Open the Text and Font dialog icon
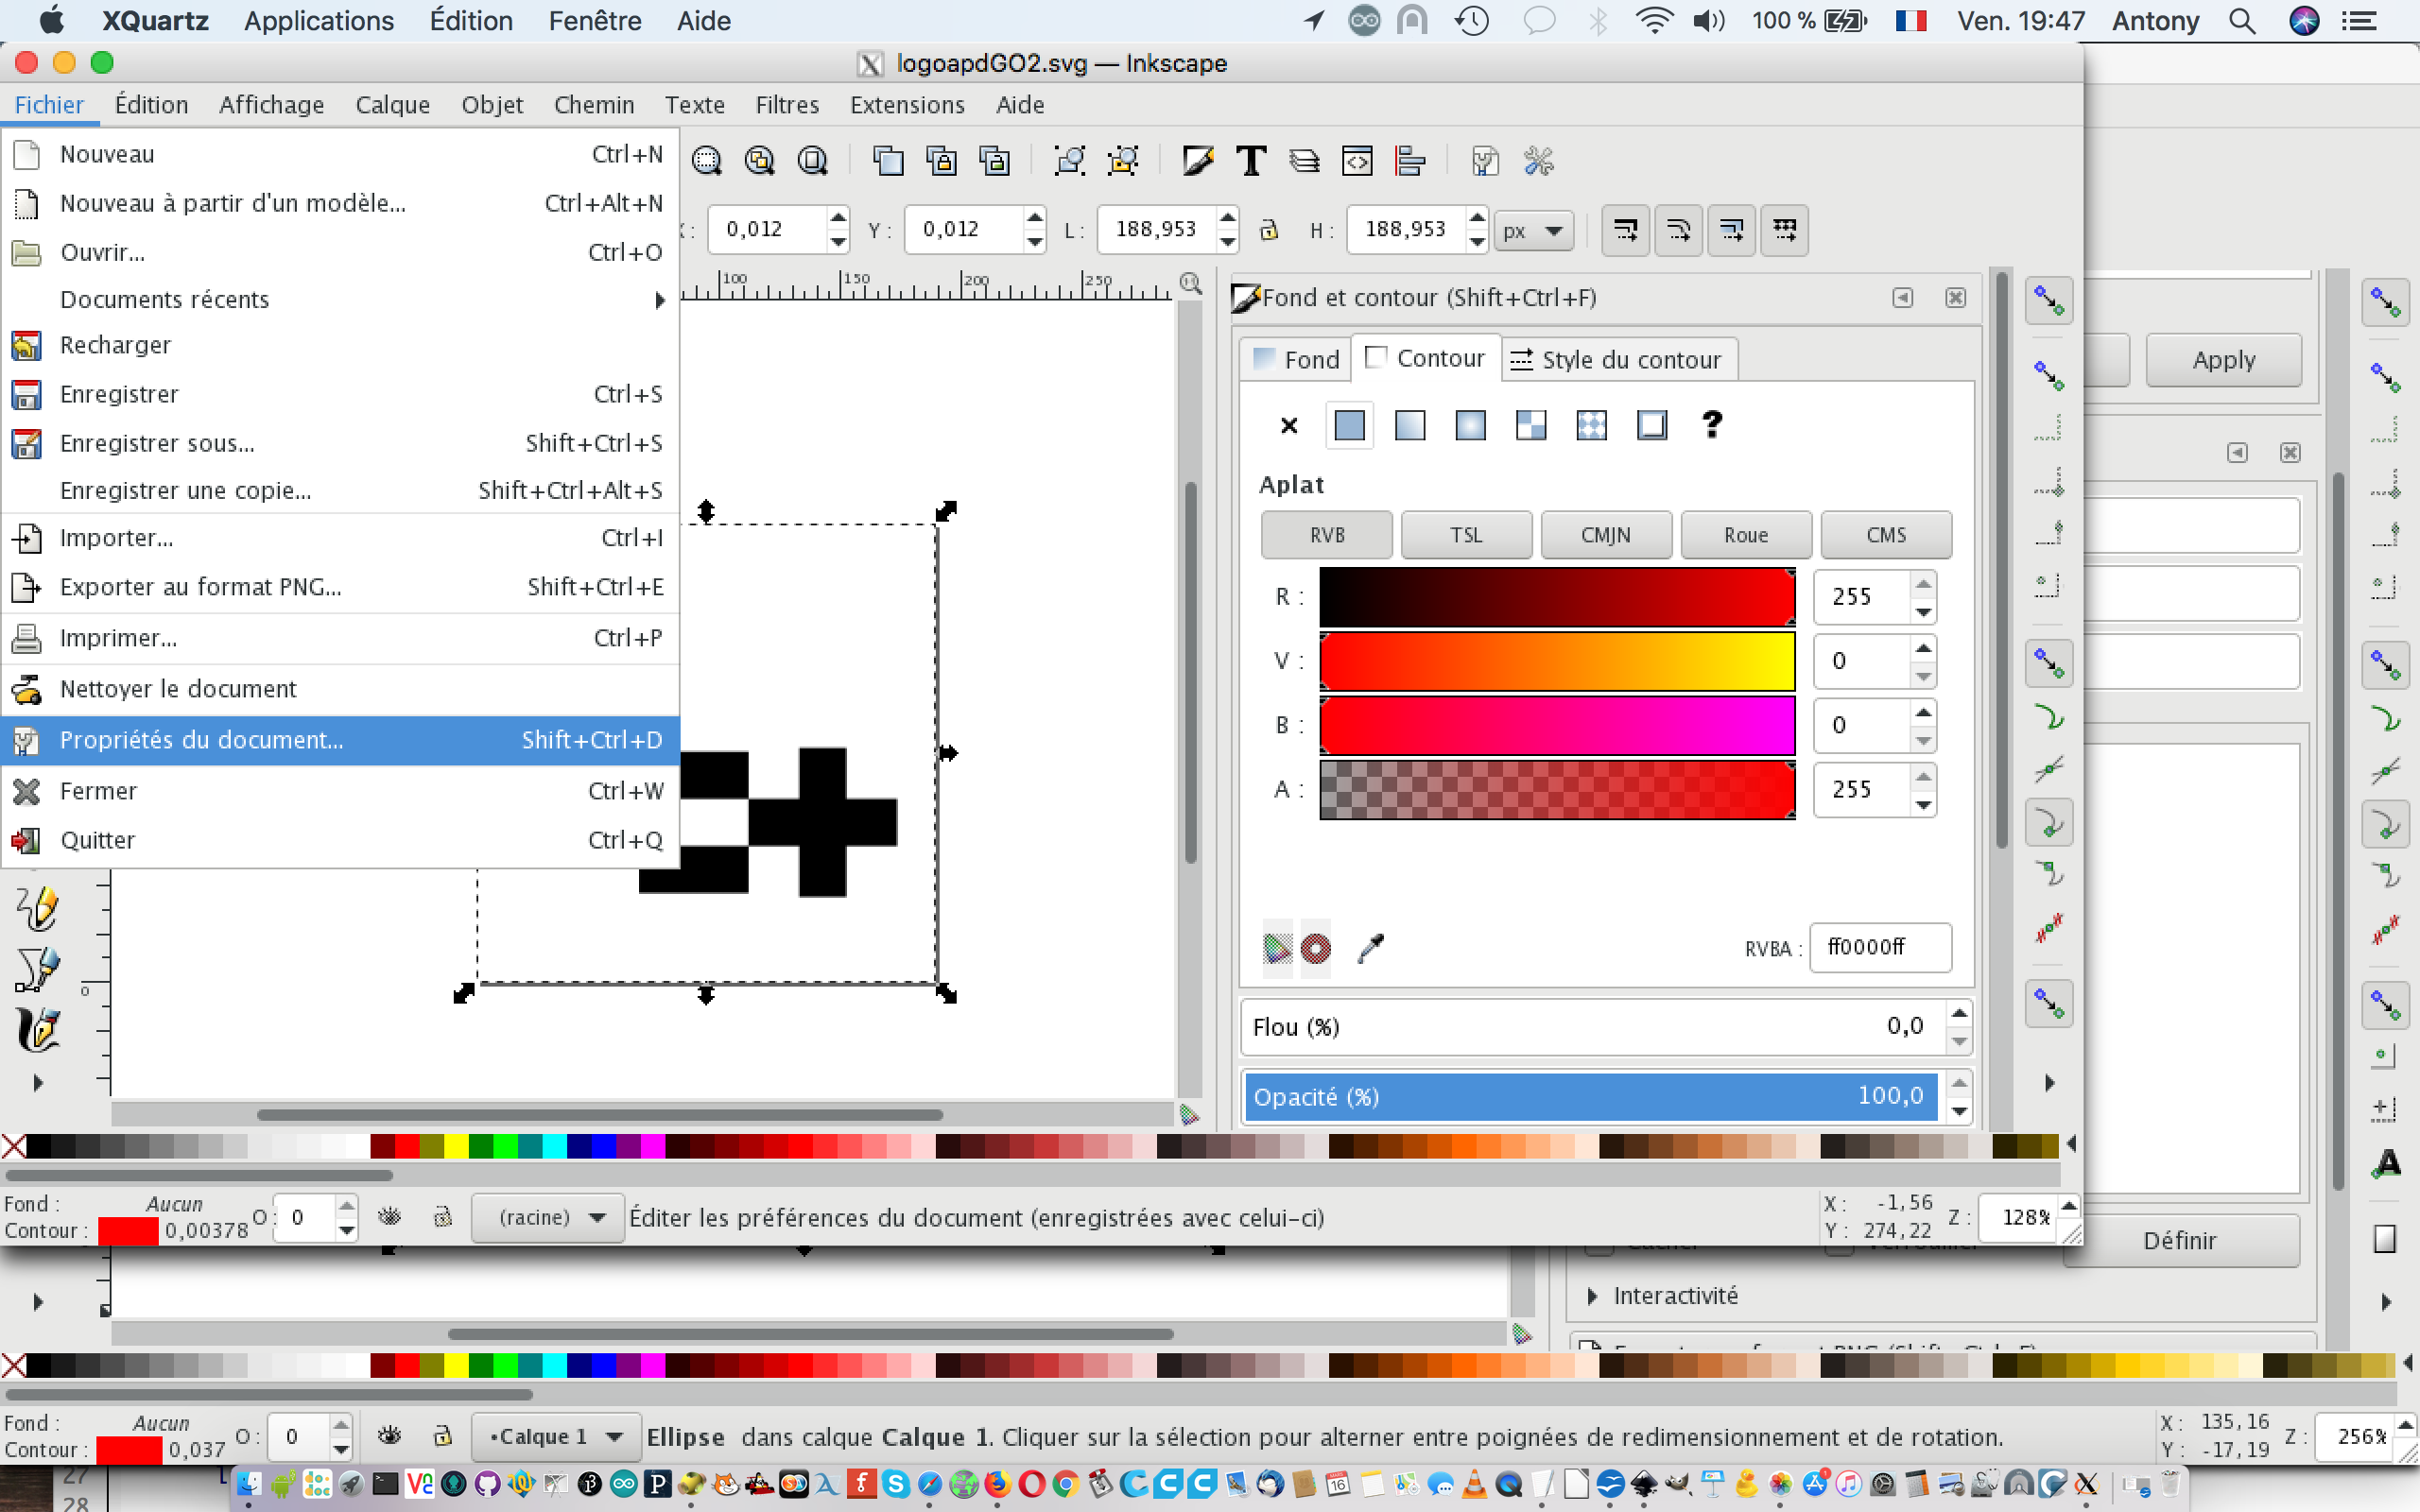The width and height of the screenshot is (2420, 1512). [1251, 161]
